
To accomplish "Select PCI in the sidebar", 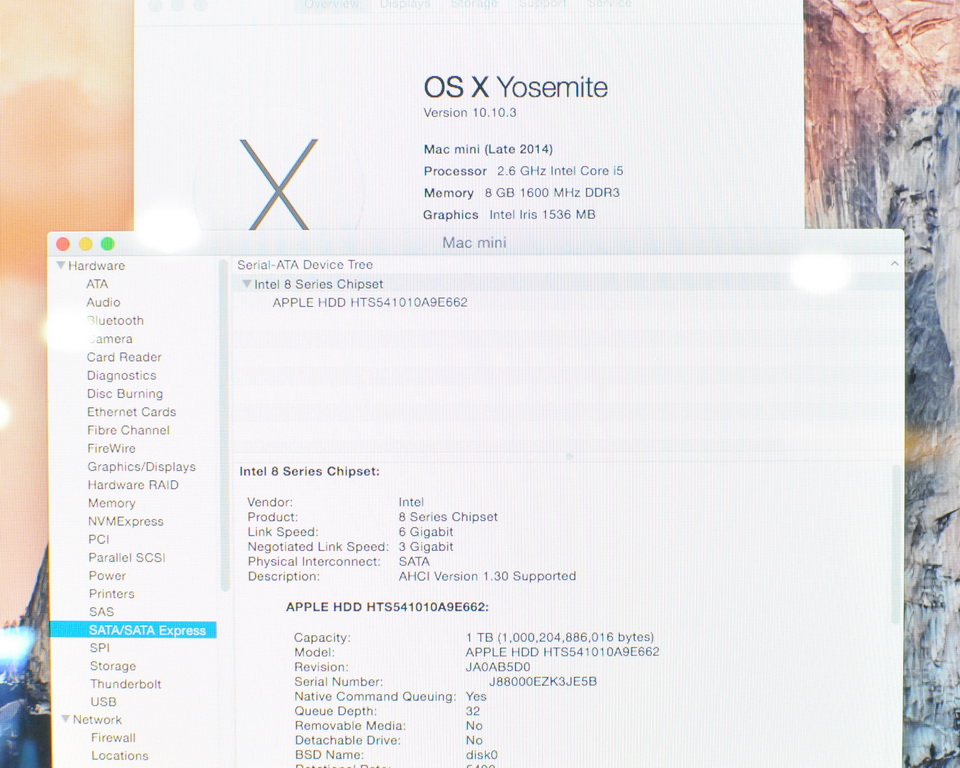I will pos(99,540).
